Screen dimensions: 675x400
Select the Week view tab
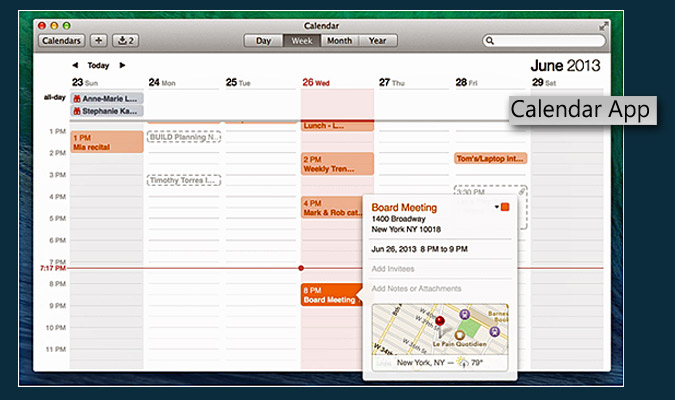(300, 41)
